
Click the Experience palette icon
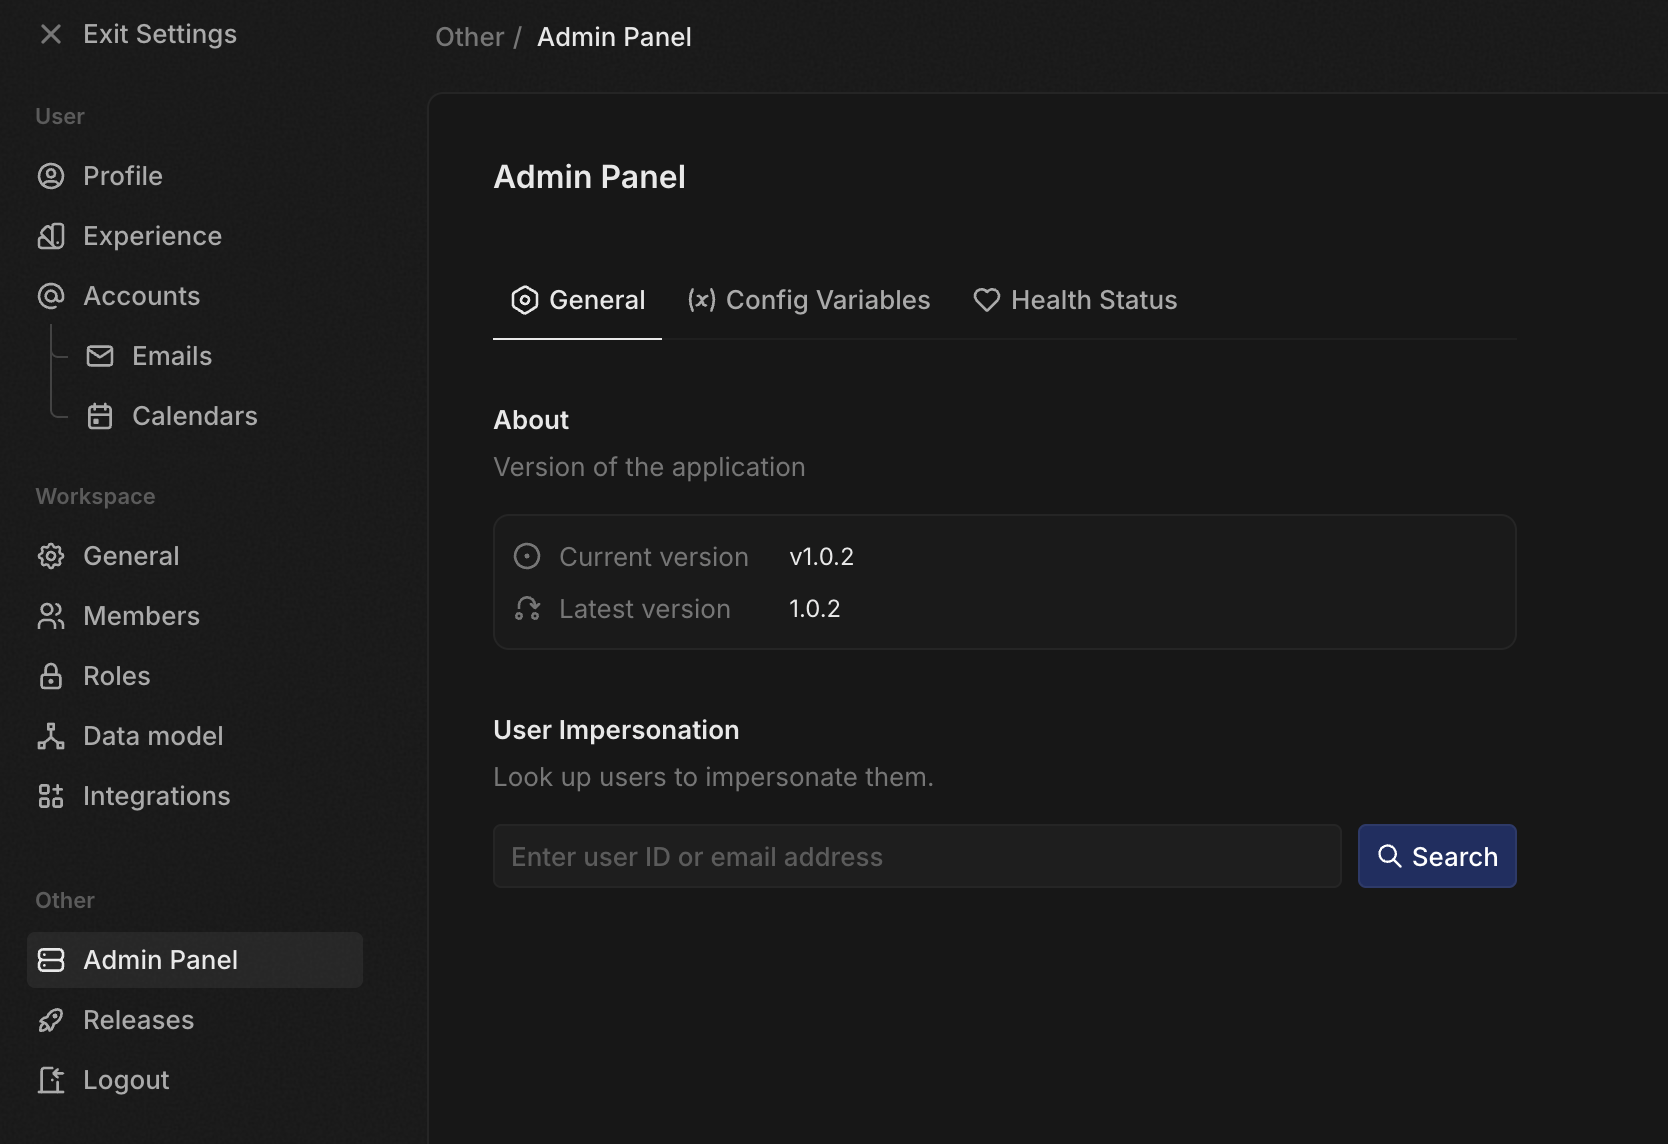[x=51, y=237]
